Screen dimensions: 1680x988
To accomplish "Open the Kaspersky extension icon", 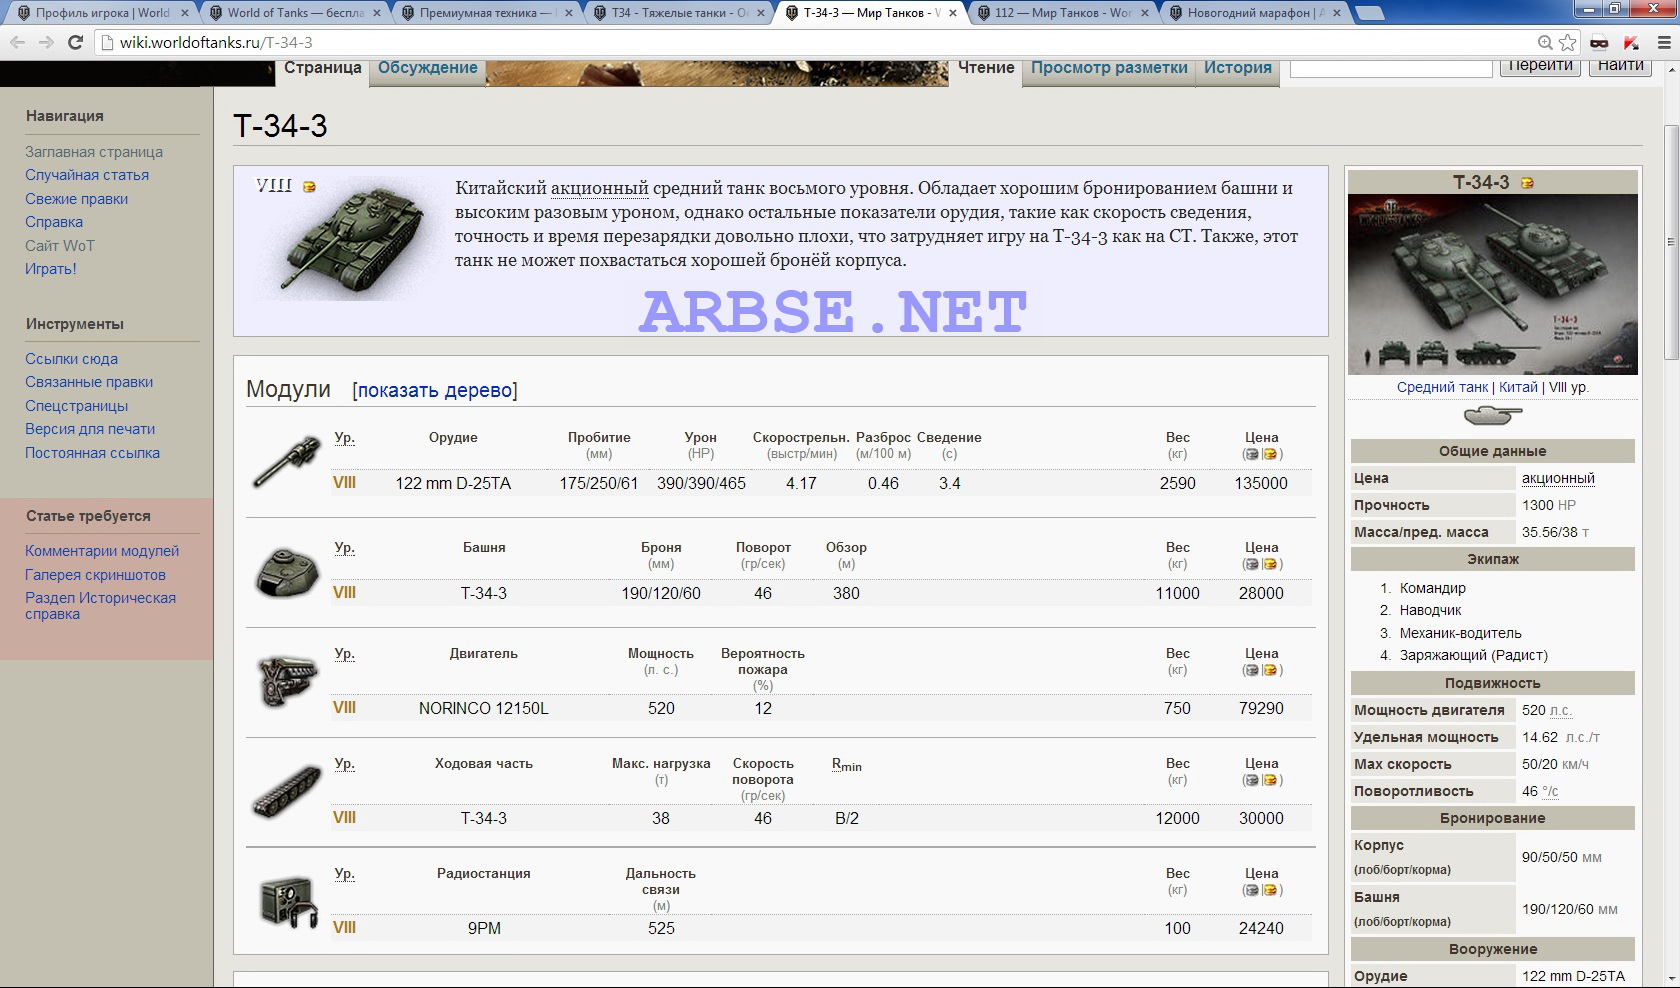I will (1631, 42).
